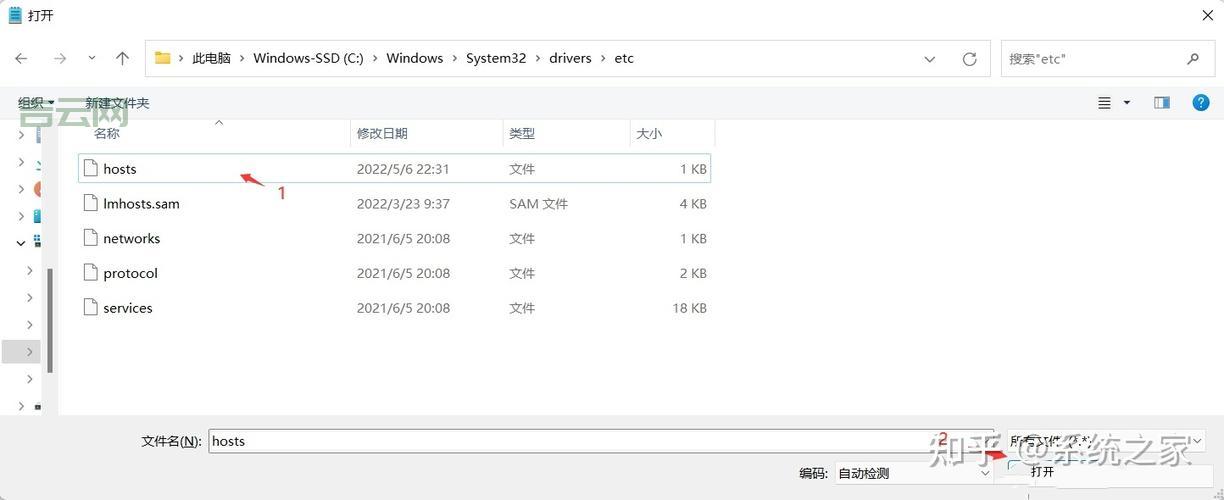Click the Back navigation arrow
Viewport: 1224px width, 500px height.
21,59
